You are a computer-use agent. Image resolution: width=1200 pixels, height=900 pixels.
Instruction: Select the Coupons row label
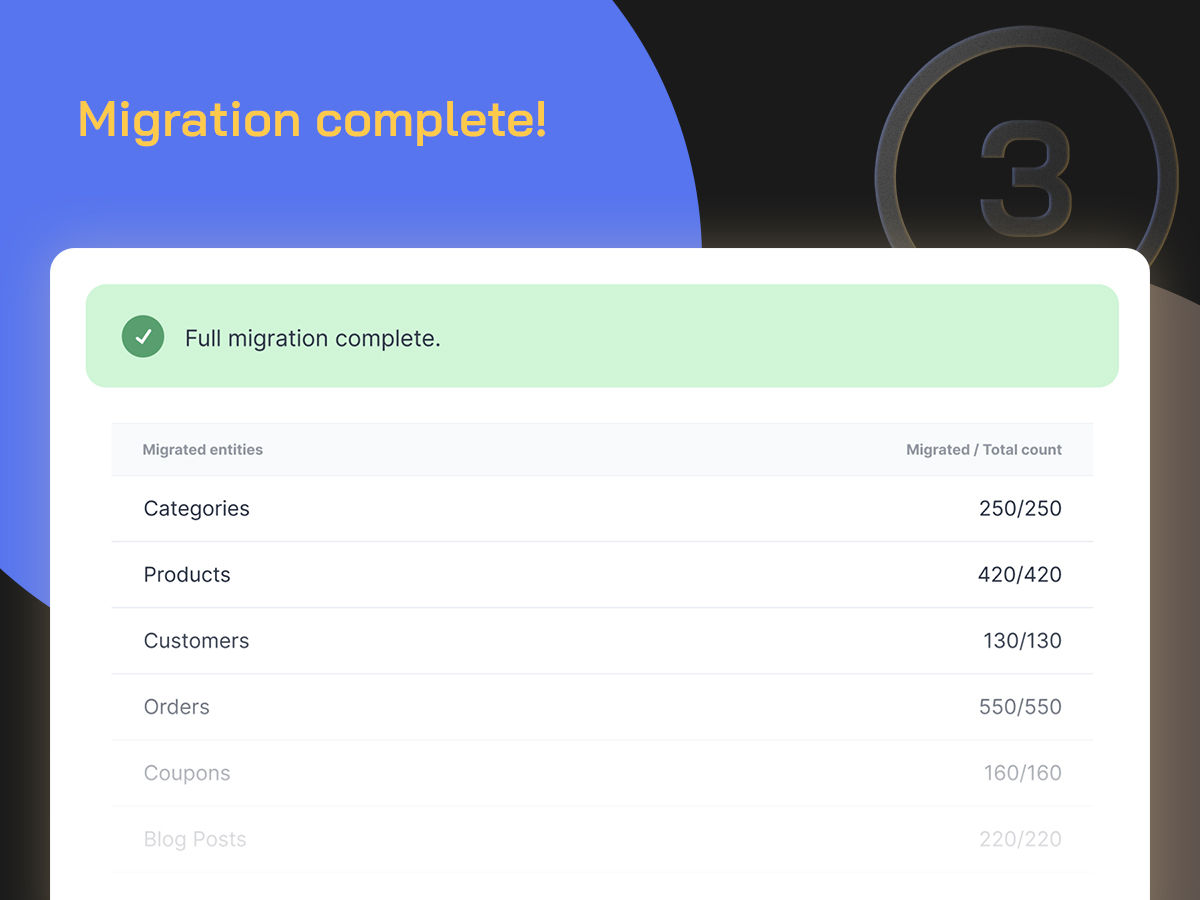[x=187, y=773]
